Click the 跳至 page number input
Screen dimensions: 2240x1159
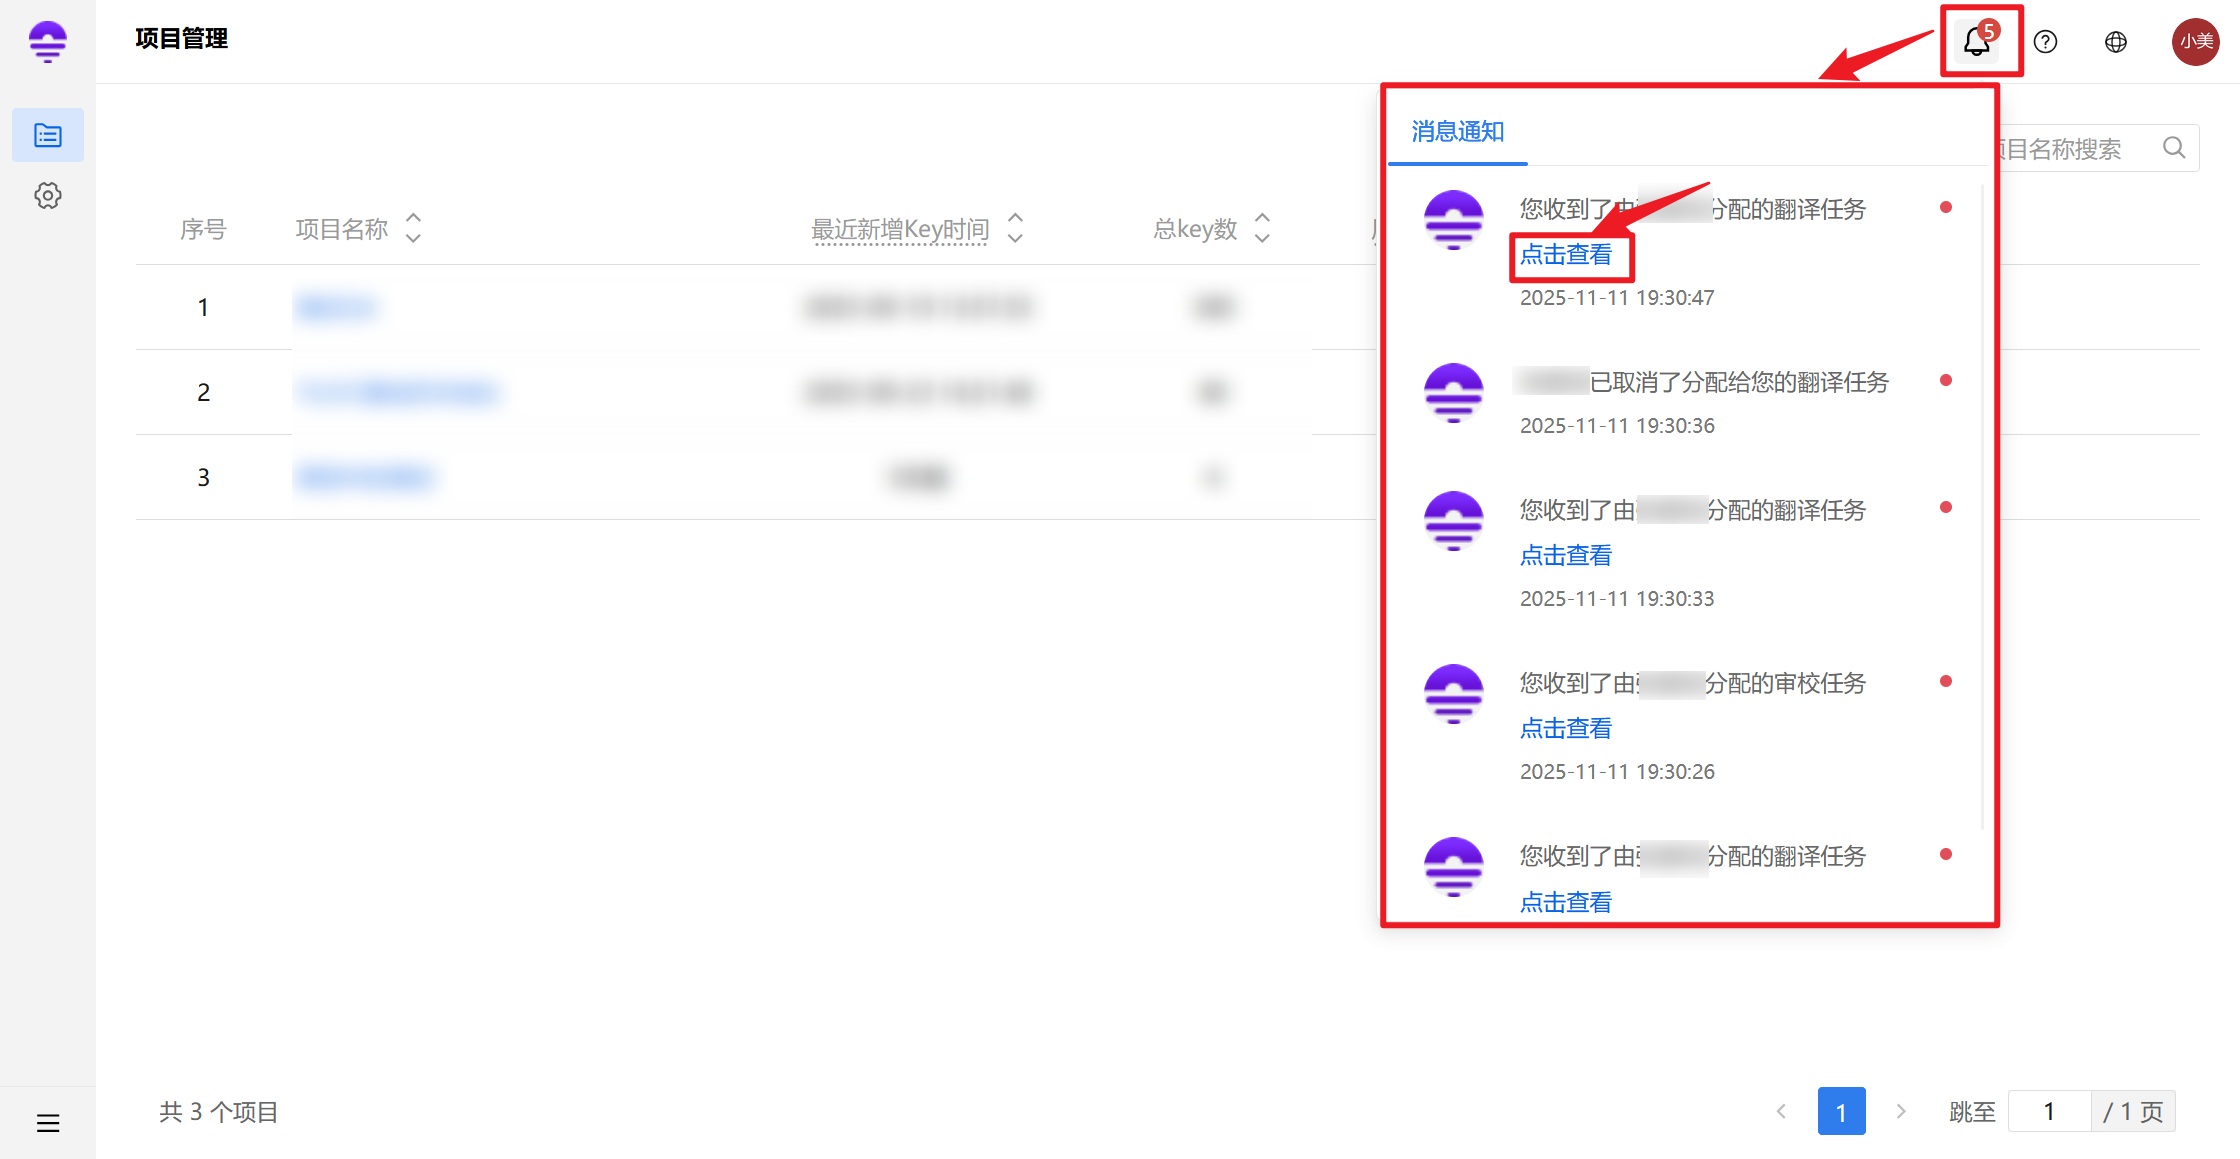[2048, 1111]
